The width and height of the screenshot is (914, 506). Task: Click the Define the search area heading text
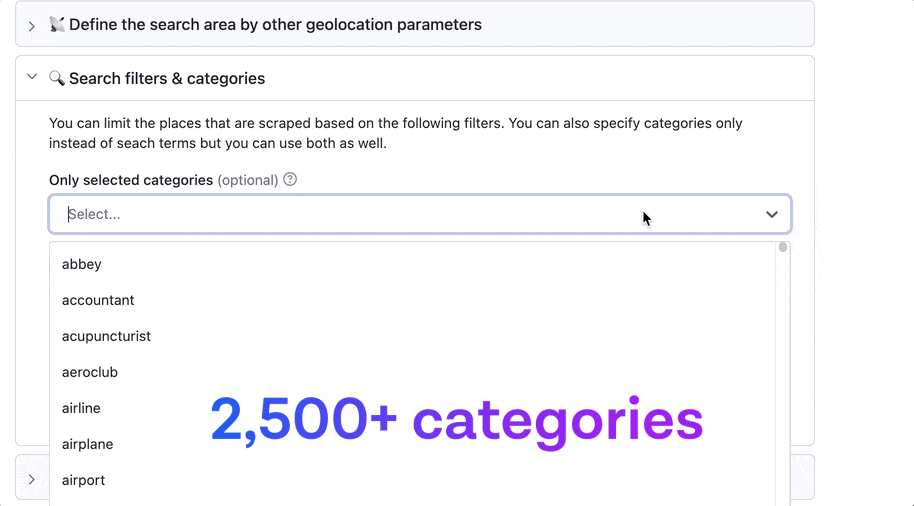(275, 24)
